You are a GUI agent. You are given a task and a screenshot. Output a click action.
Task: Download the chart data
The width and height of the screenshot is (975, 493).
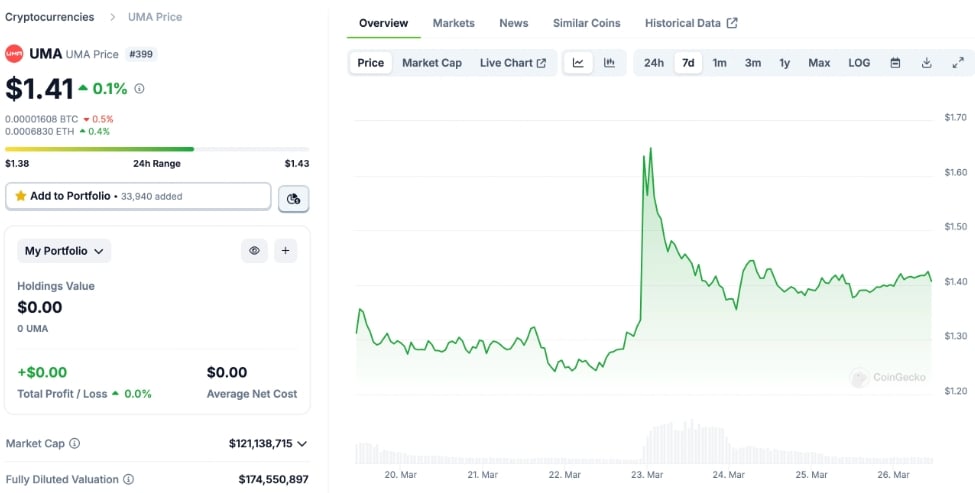[926, 63]
